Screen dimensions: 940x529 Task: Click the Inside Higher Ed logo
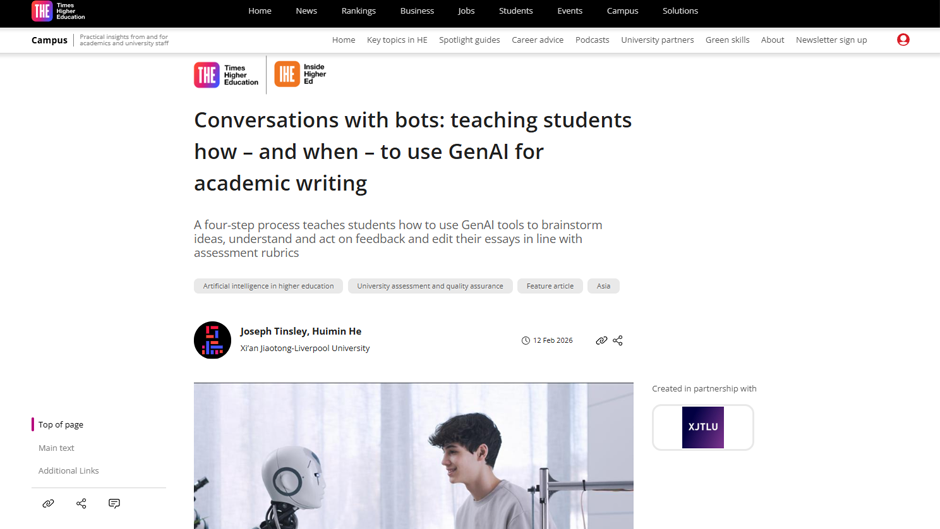(x=300, y=74)
